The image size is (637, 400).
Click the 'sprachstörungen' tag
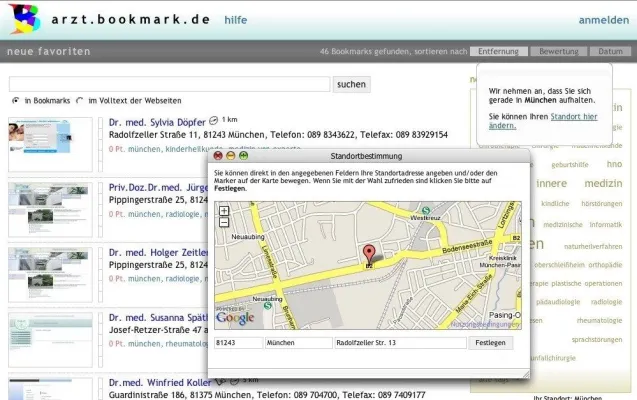pyautogui.click(x=597, y=339)
